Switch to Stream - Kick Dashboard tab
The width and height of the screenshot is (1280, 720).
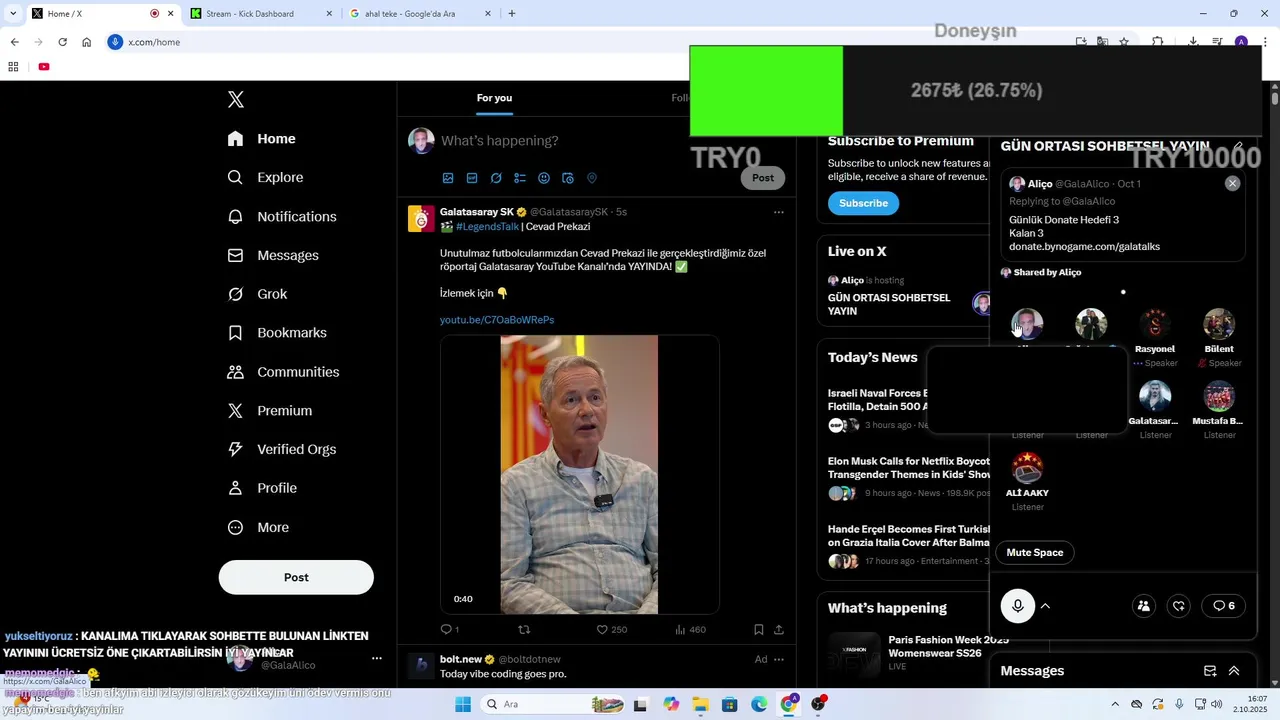(260, 14)
